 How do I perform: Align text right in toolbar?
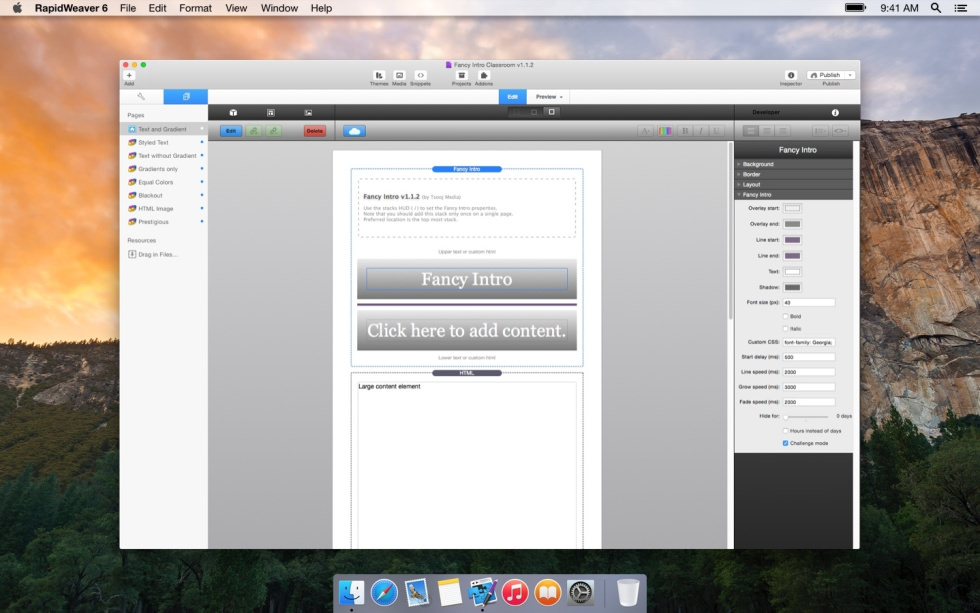(x=782, y=131)
